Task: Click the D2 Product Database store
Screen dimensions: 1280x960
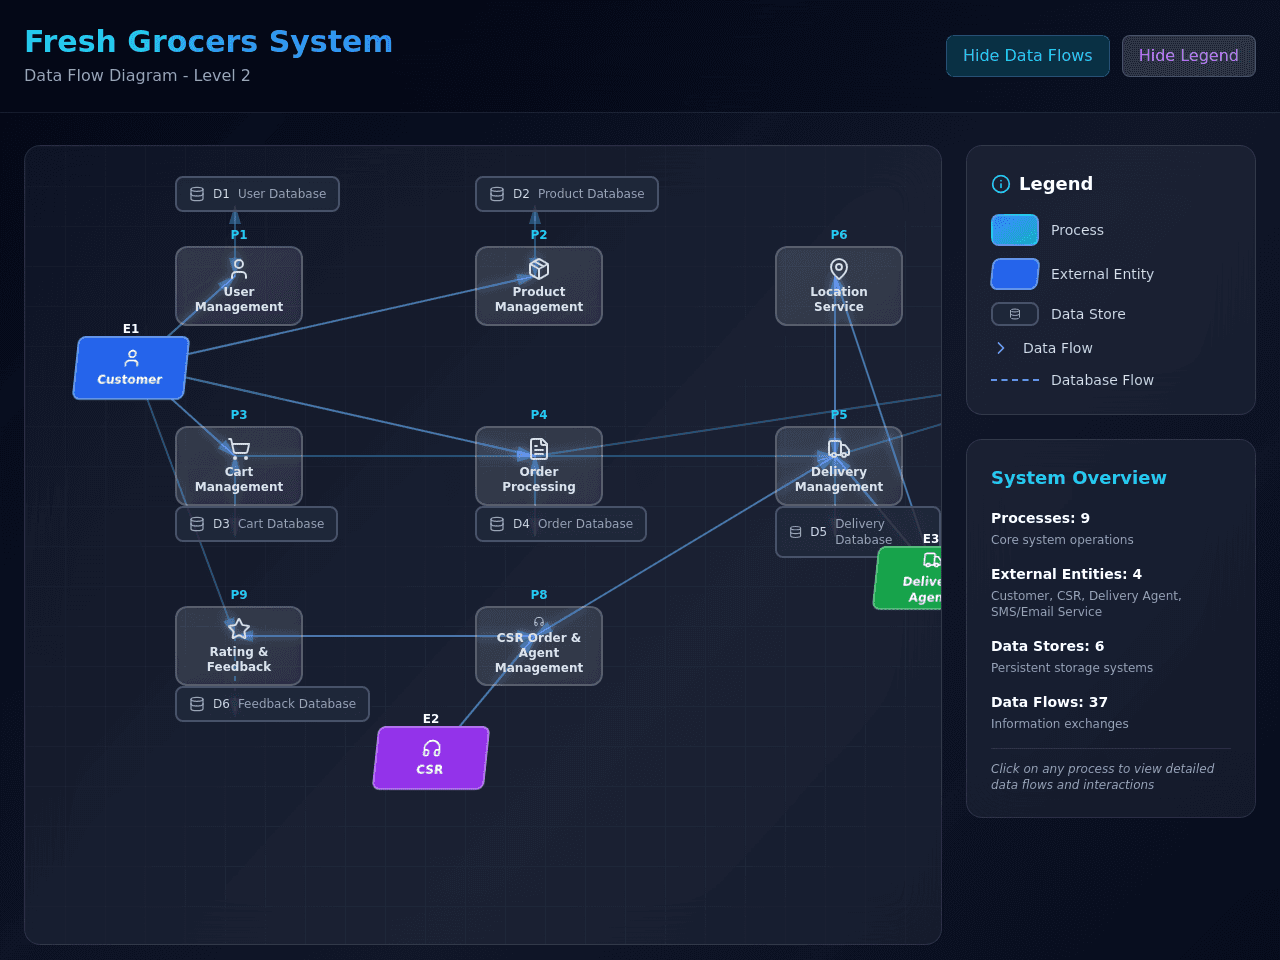Action: pos(567,194)
